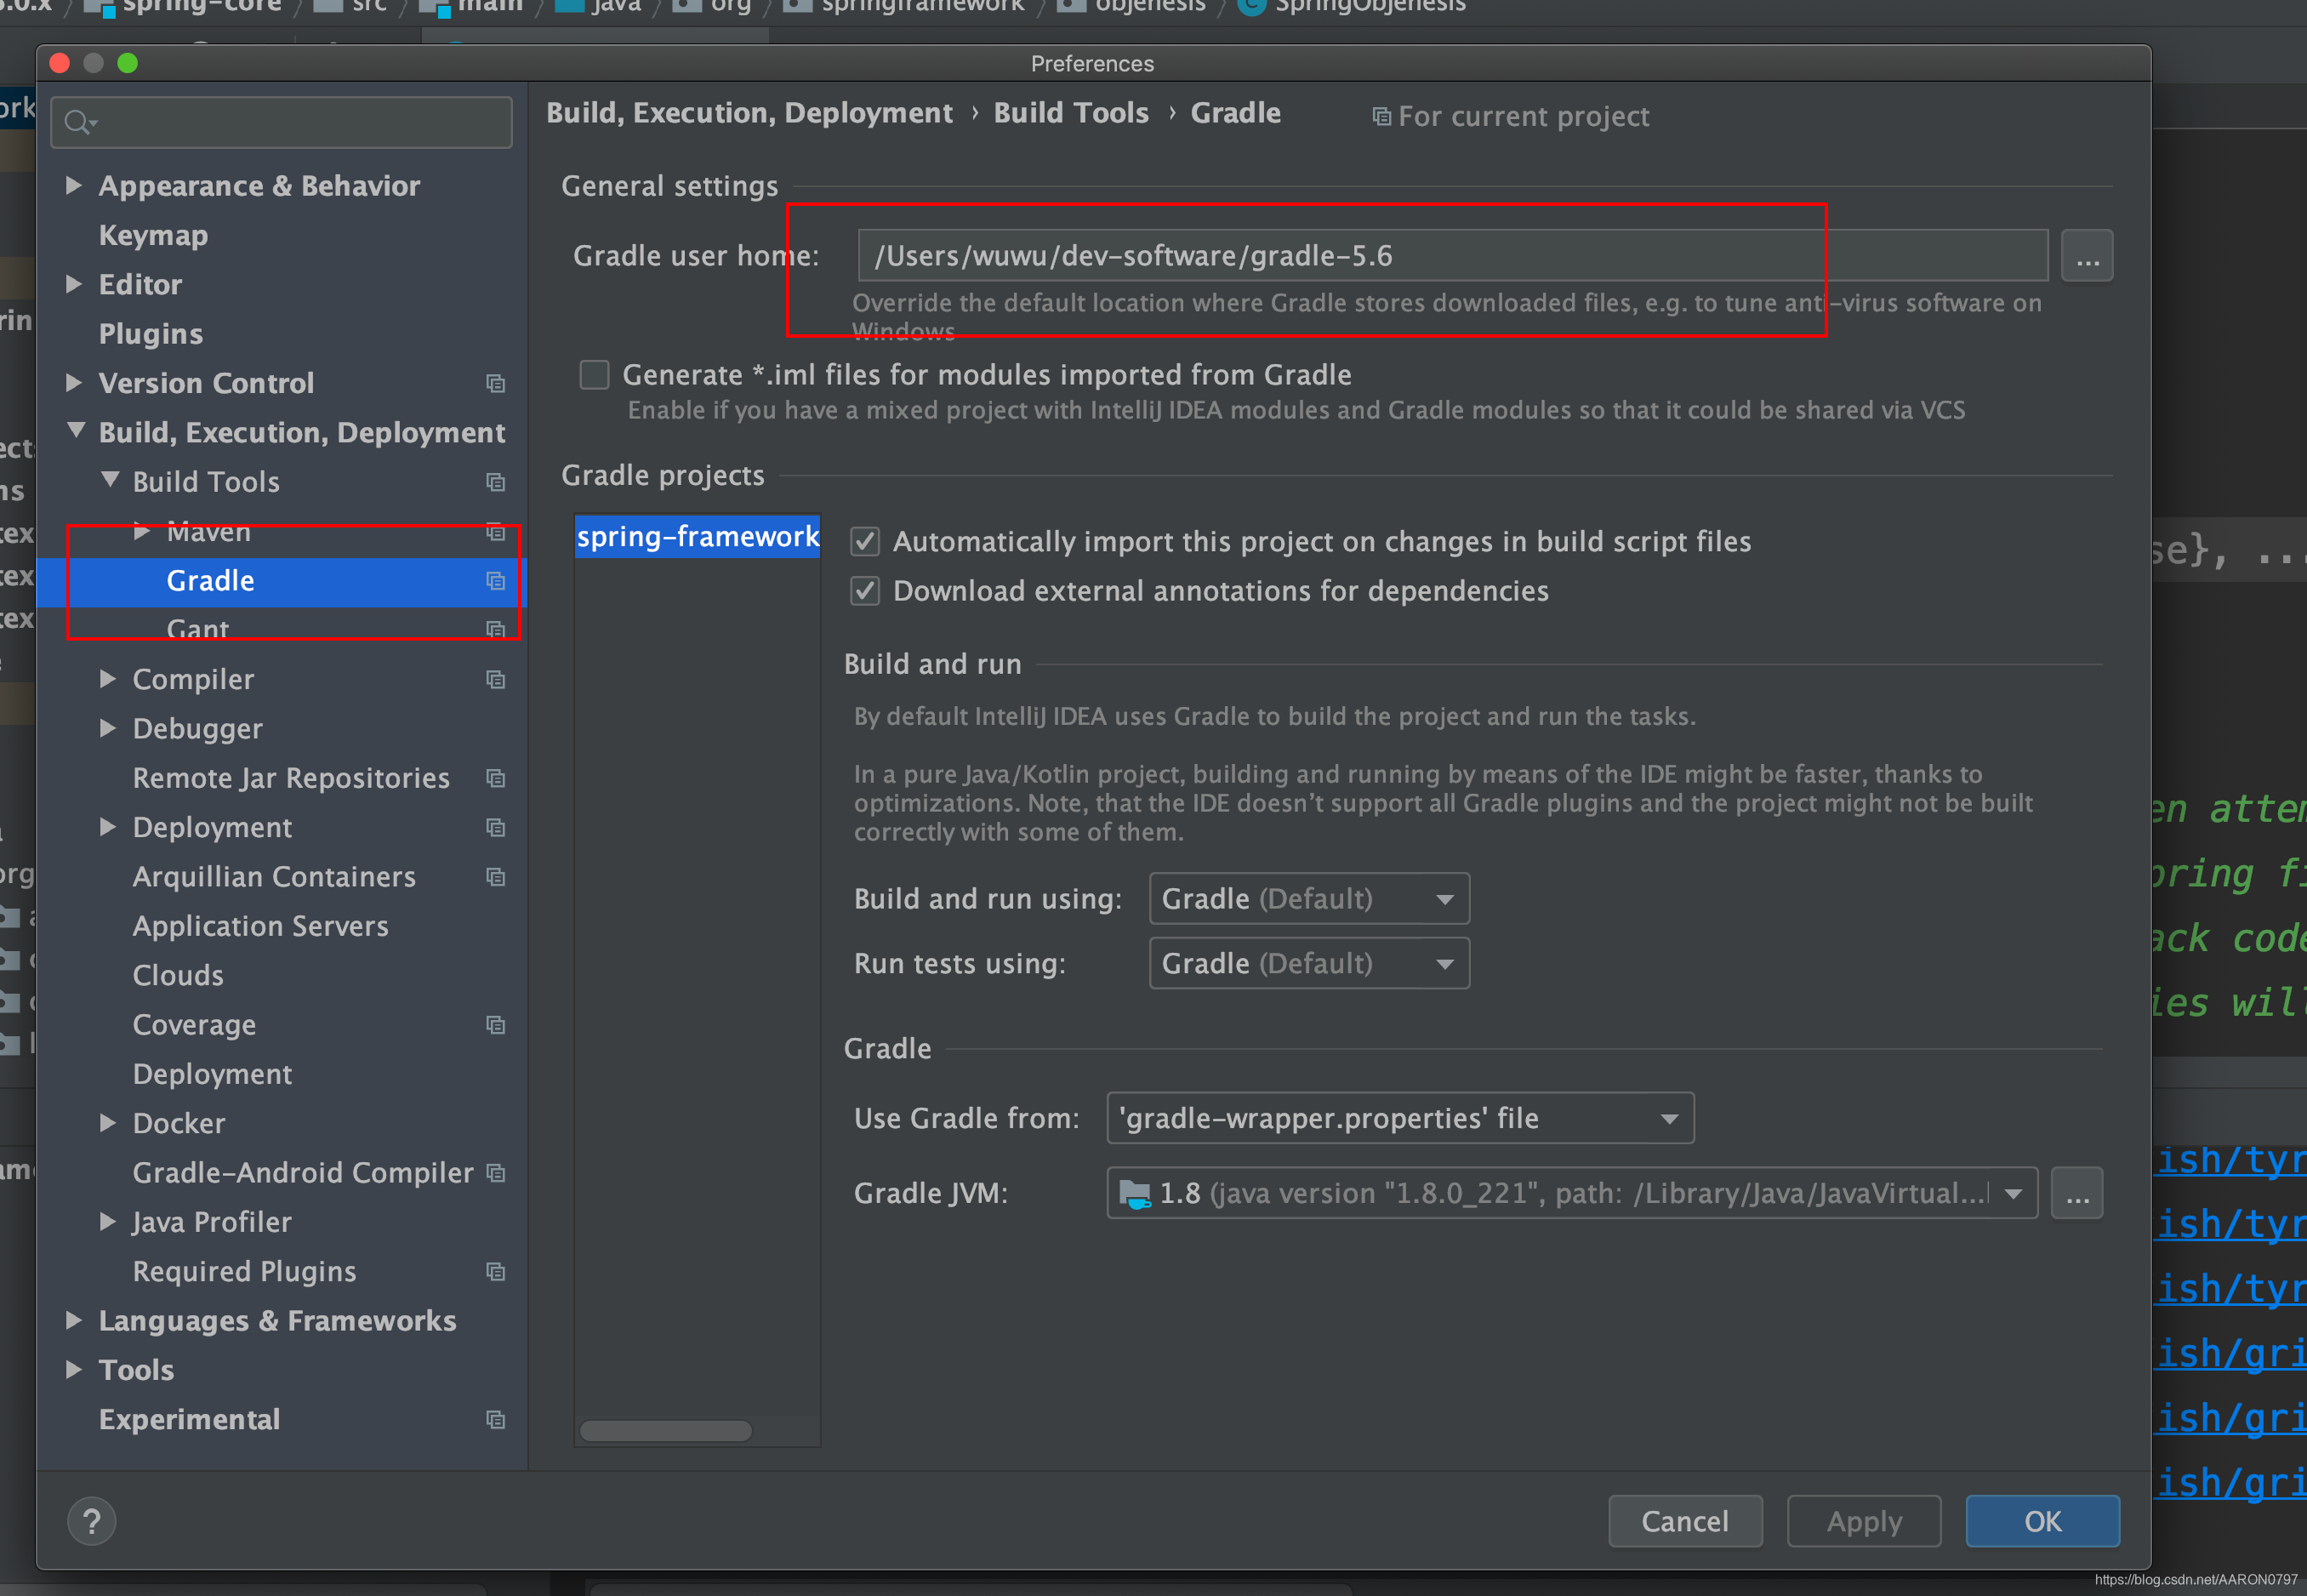This screenshot has height=1596, width=2307.
Task: Open Use Gradle from dropdown
Action: pos(1399,1118)
